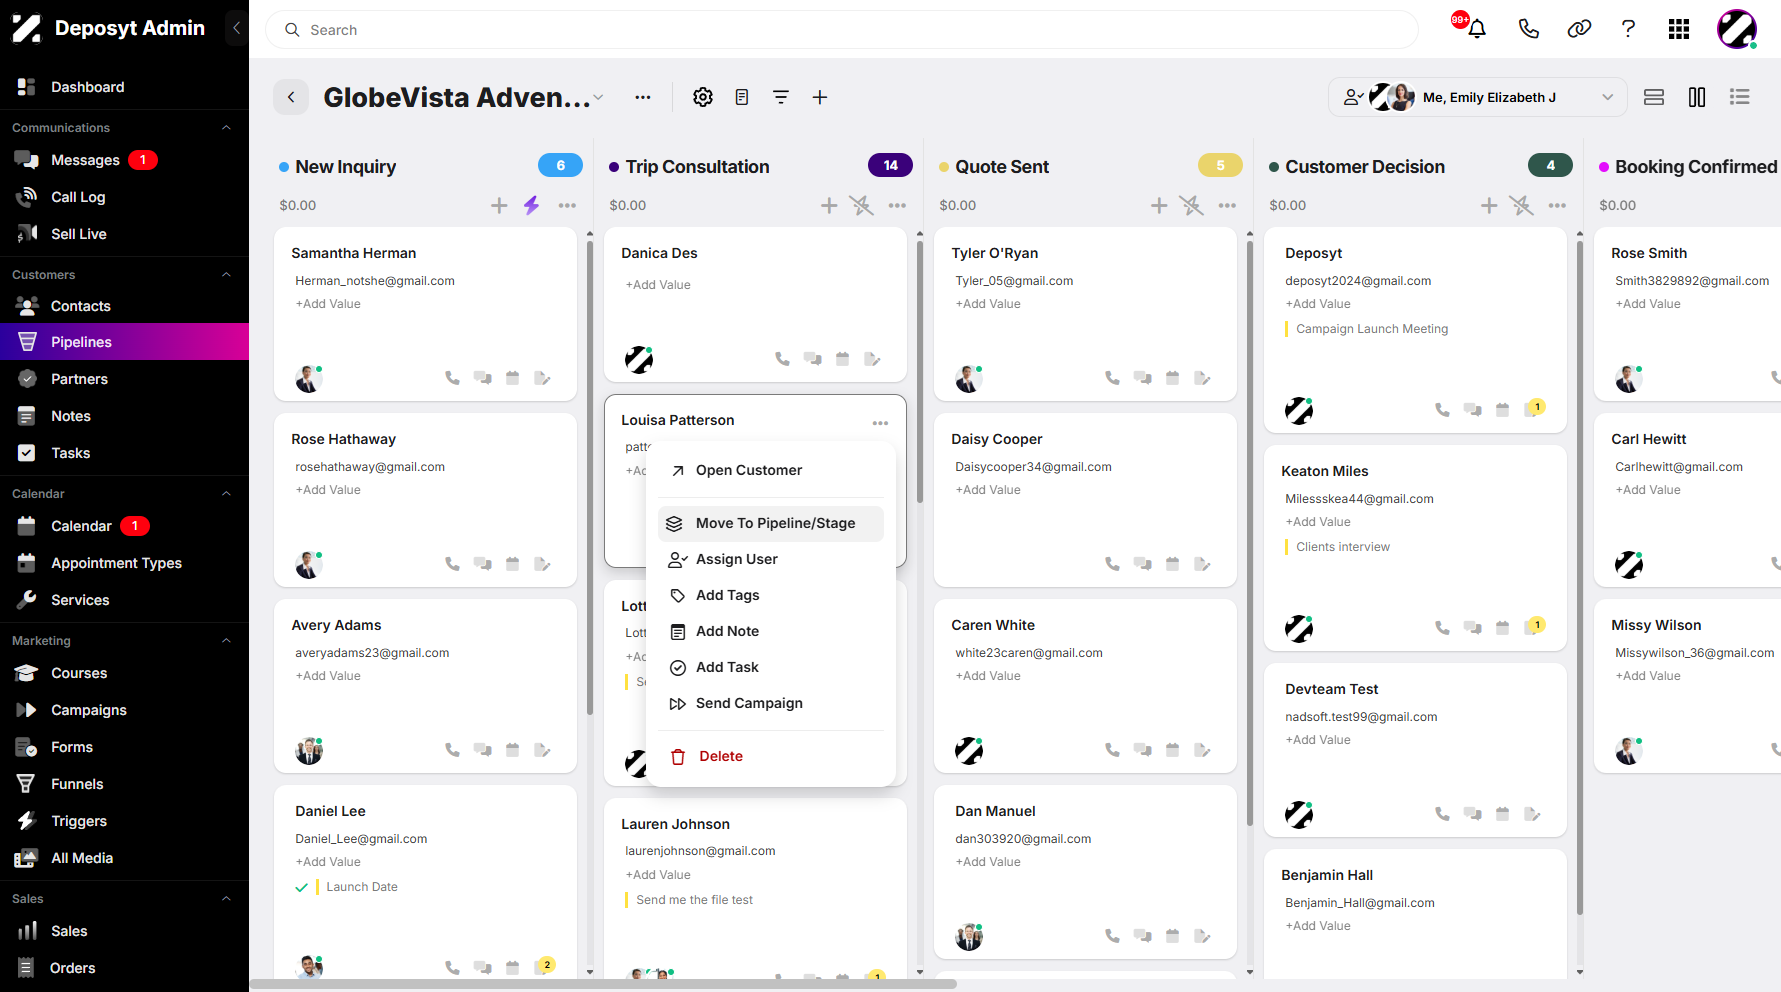Choose Add Tags from context menu

(771, 595)
